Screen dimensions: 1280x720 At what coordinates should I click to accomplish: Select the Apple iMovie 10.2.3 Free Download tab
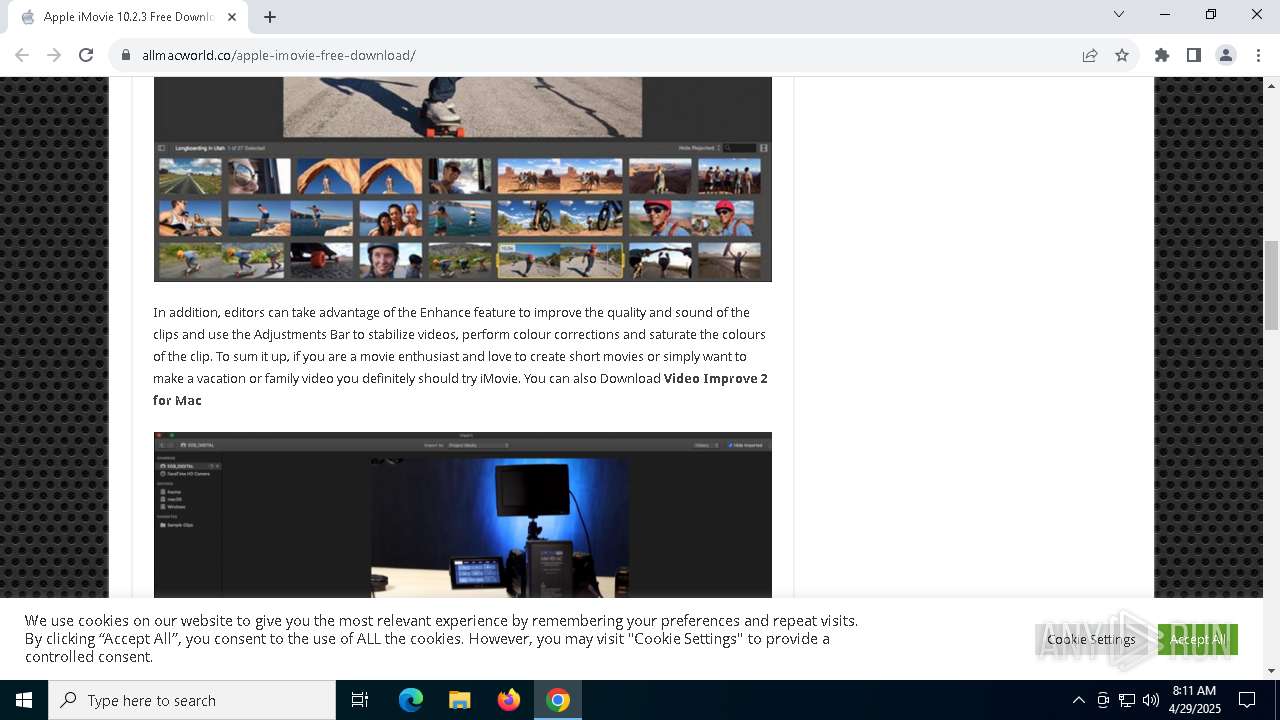pyautogui.click(x=128, y=17)
